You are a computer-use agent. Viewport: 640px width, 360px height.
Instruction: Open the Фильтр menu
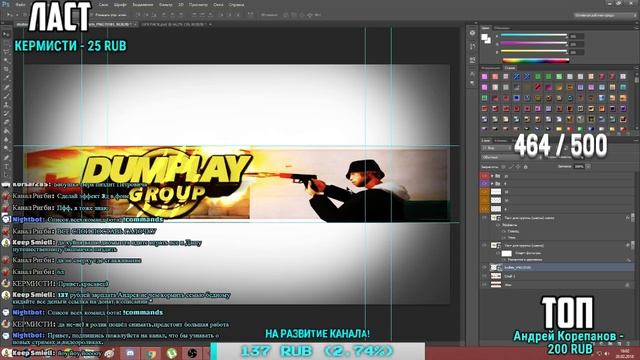click(165, 4)
